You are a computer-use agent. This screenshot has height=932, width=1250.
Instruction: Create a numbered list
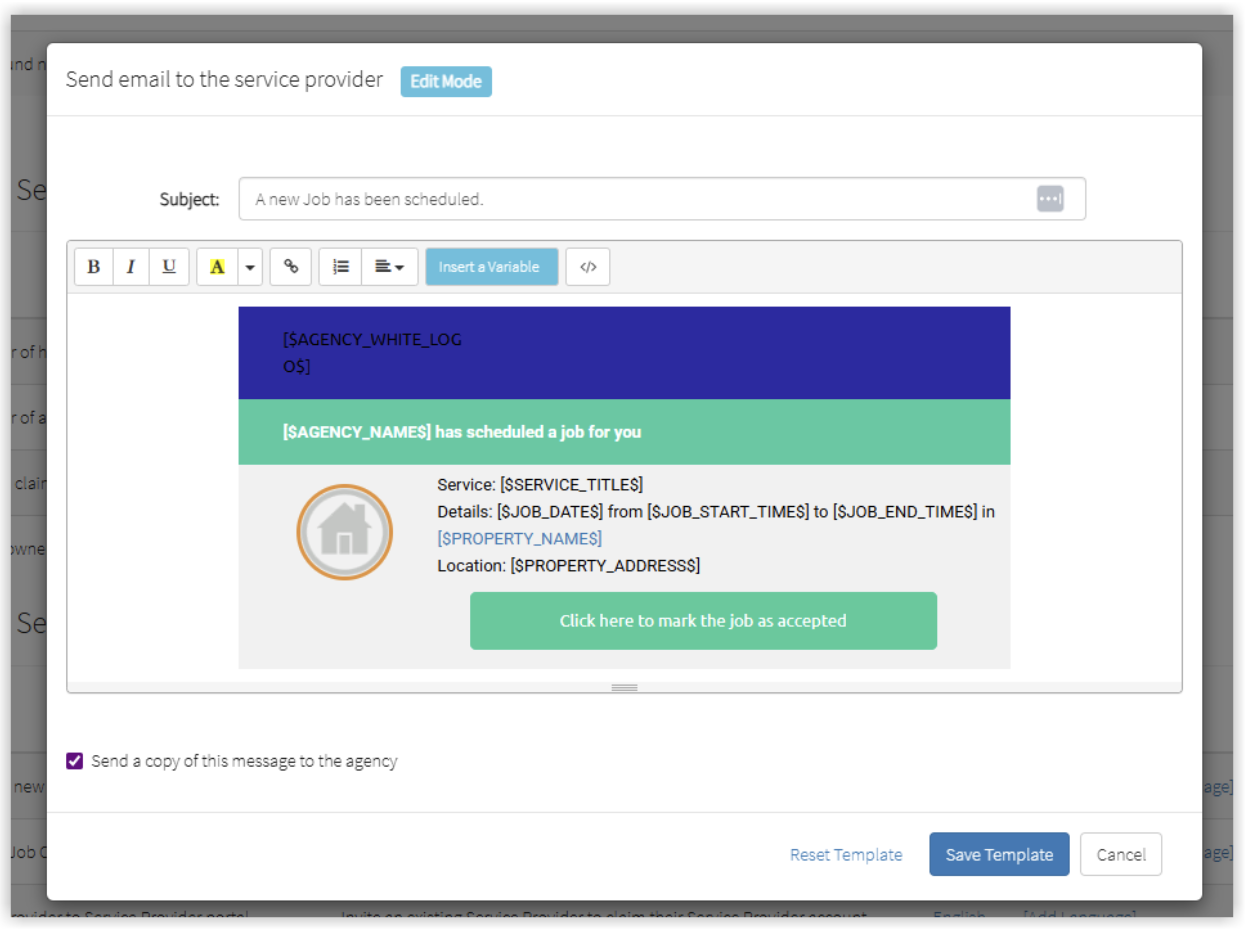coord(339,266)
